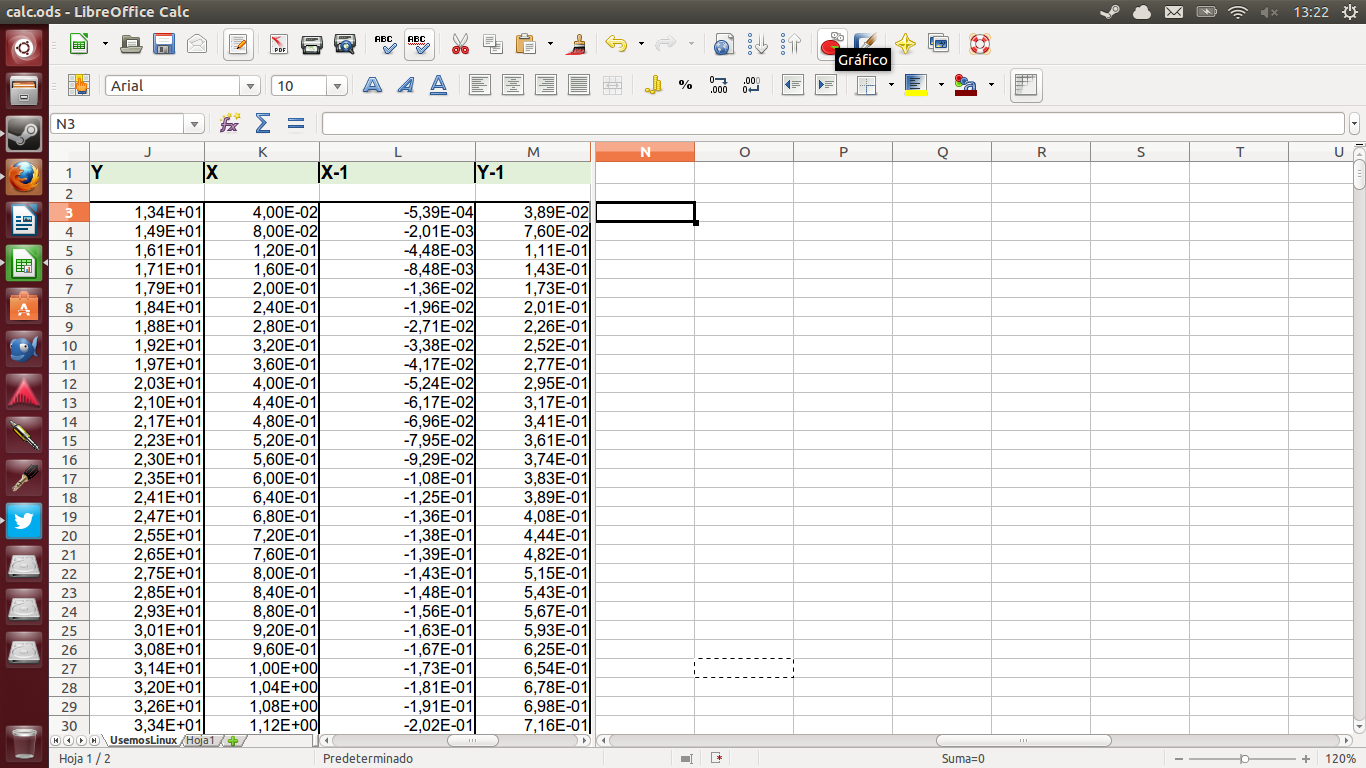Toggle Bold formatting
The image size is (1366, 768).
372,85
